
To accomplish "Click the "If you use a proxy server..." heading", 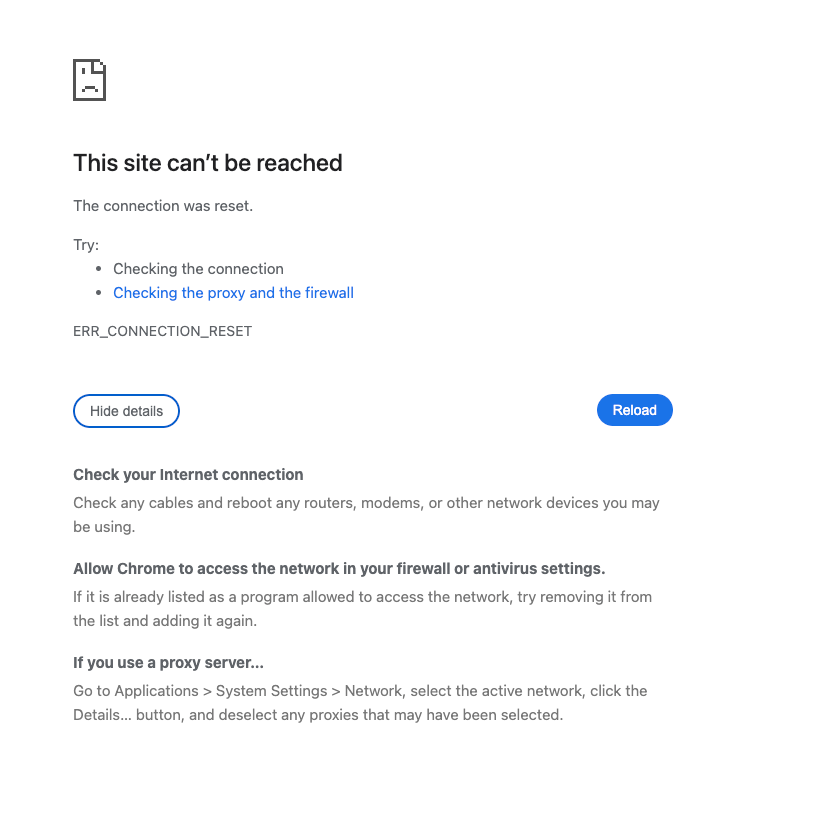I will pos(168,663).
